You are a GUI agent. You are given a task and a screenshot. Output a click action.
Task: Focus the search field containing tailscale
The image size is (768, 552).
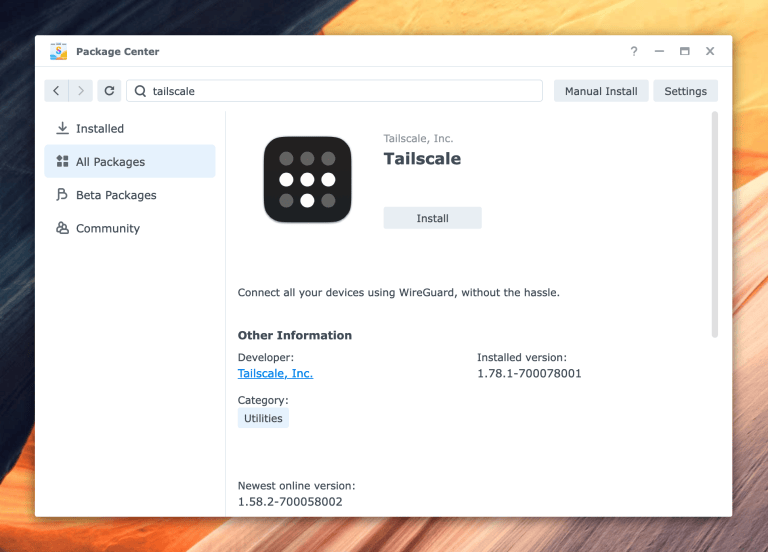click(x=335, y=91)
